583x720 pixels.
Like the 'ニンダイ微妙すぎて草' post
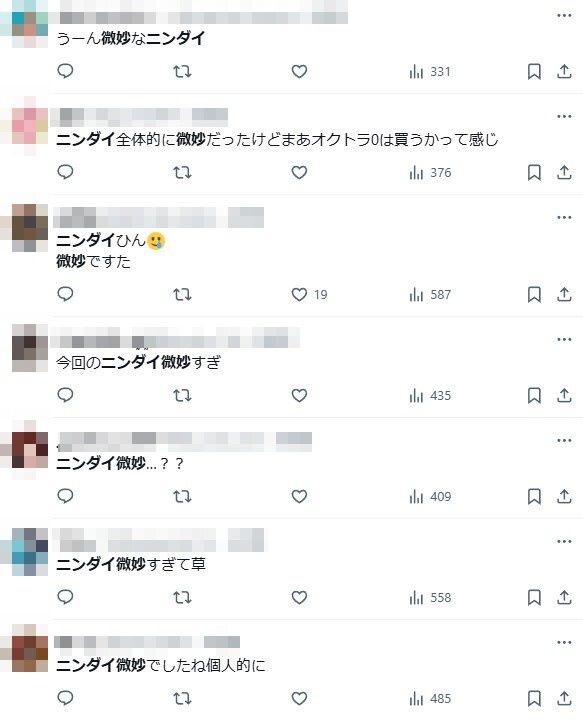coord(299,597)
